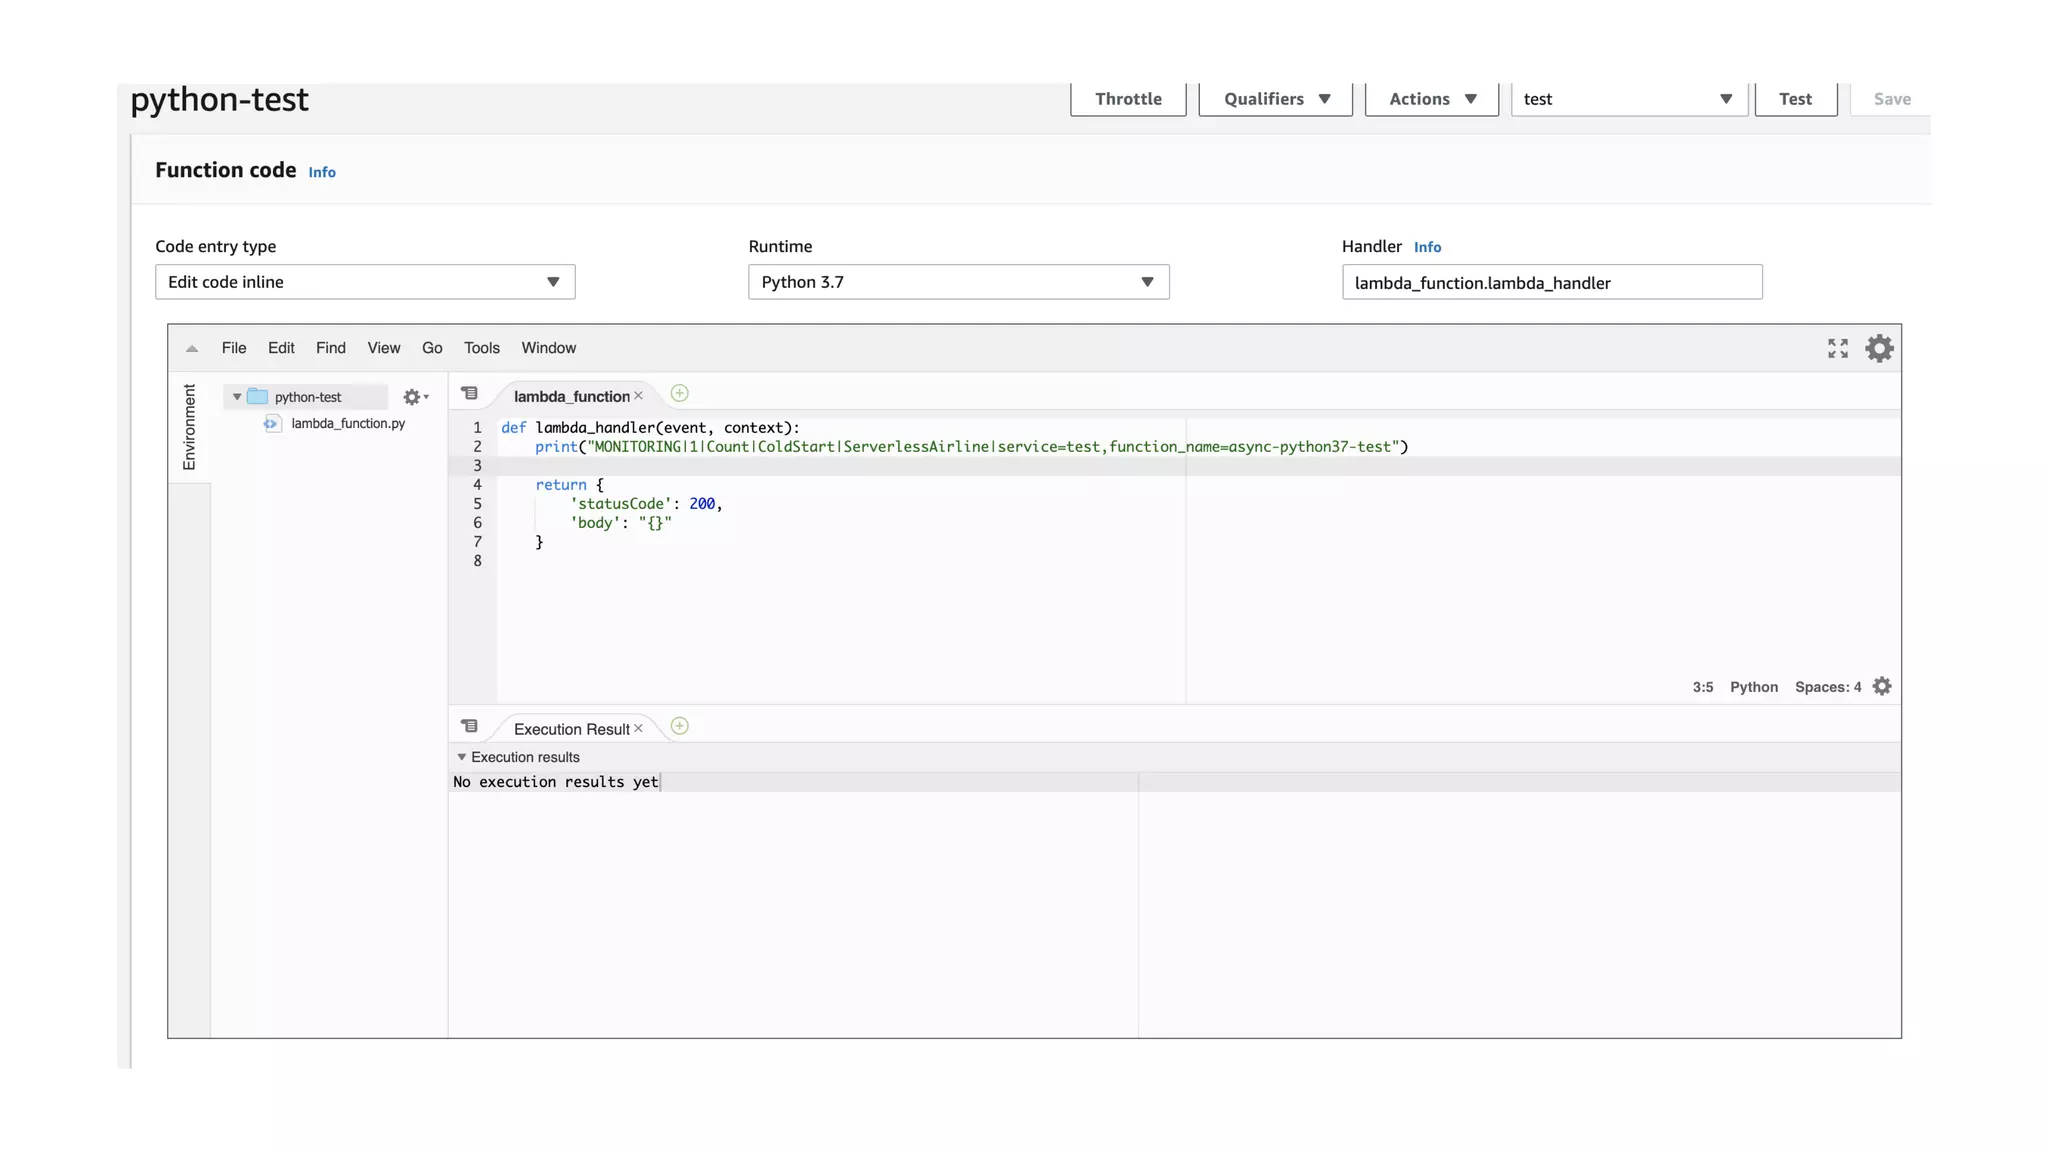Open editor preferences gear in the menu bar

(x=1879, y=348)
